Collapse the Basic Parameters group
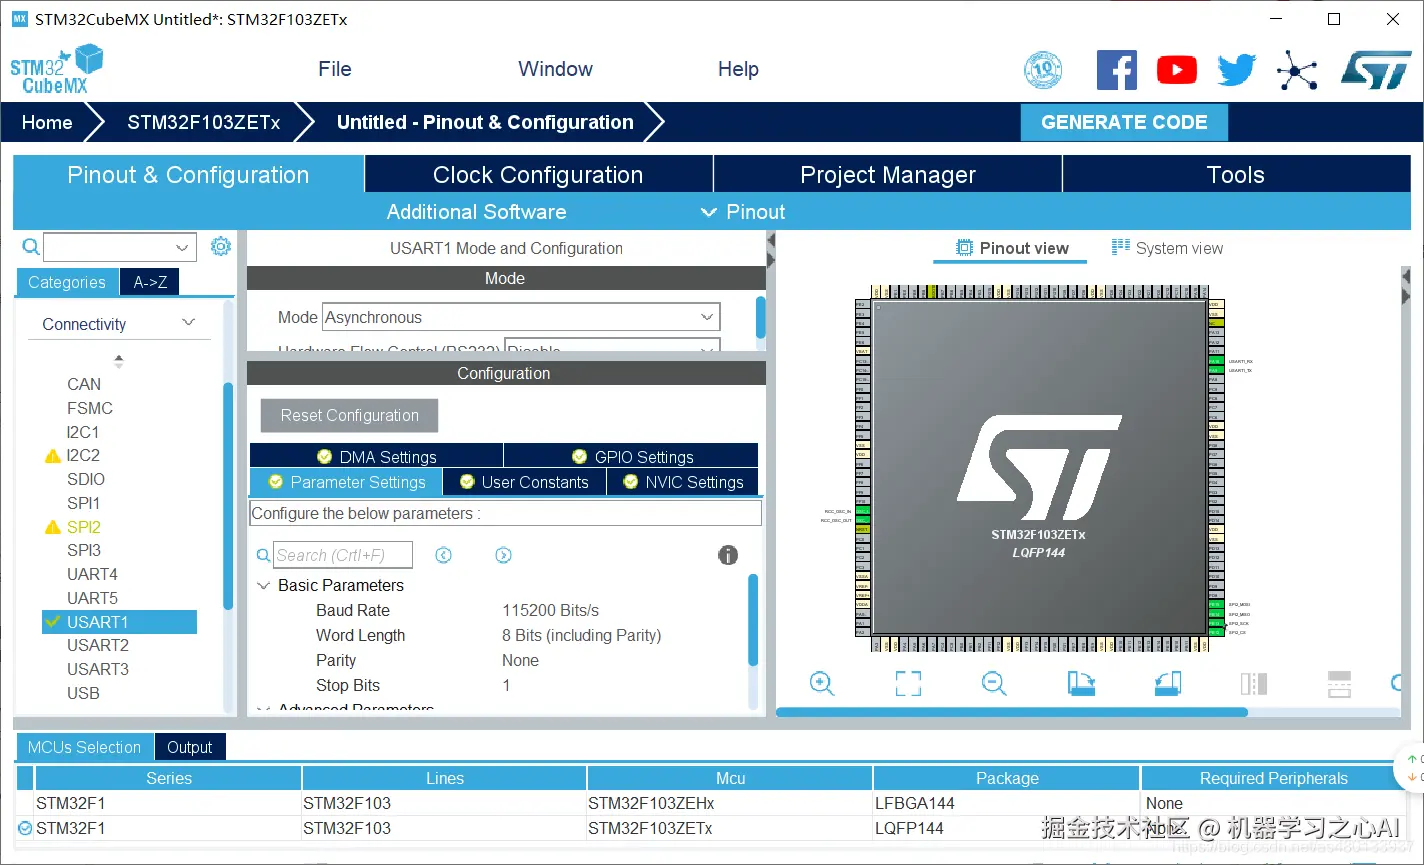Screen dimensions: 1424x865 pyautogui.click(x=264, y=585)
